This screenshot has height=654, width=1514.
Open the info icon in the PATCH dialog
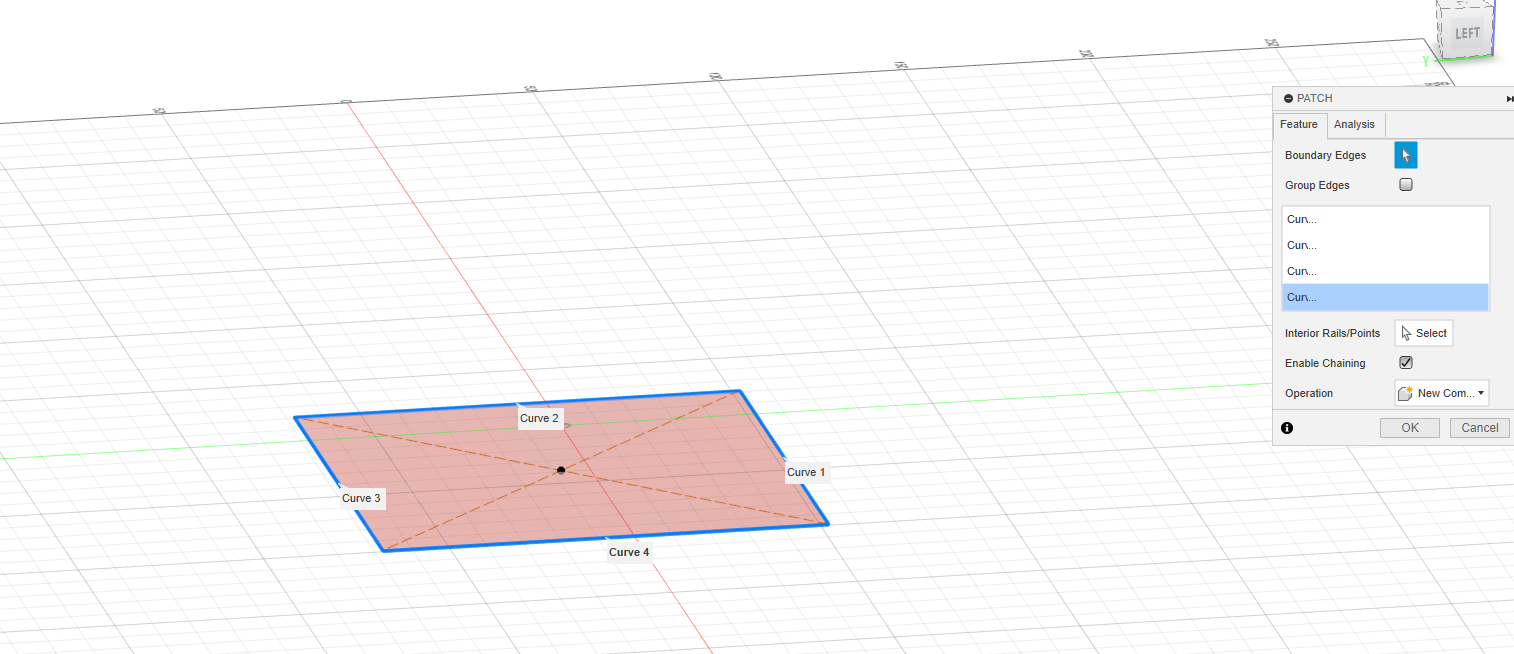[1287, 428]
